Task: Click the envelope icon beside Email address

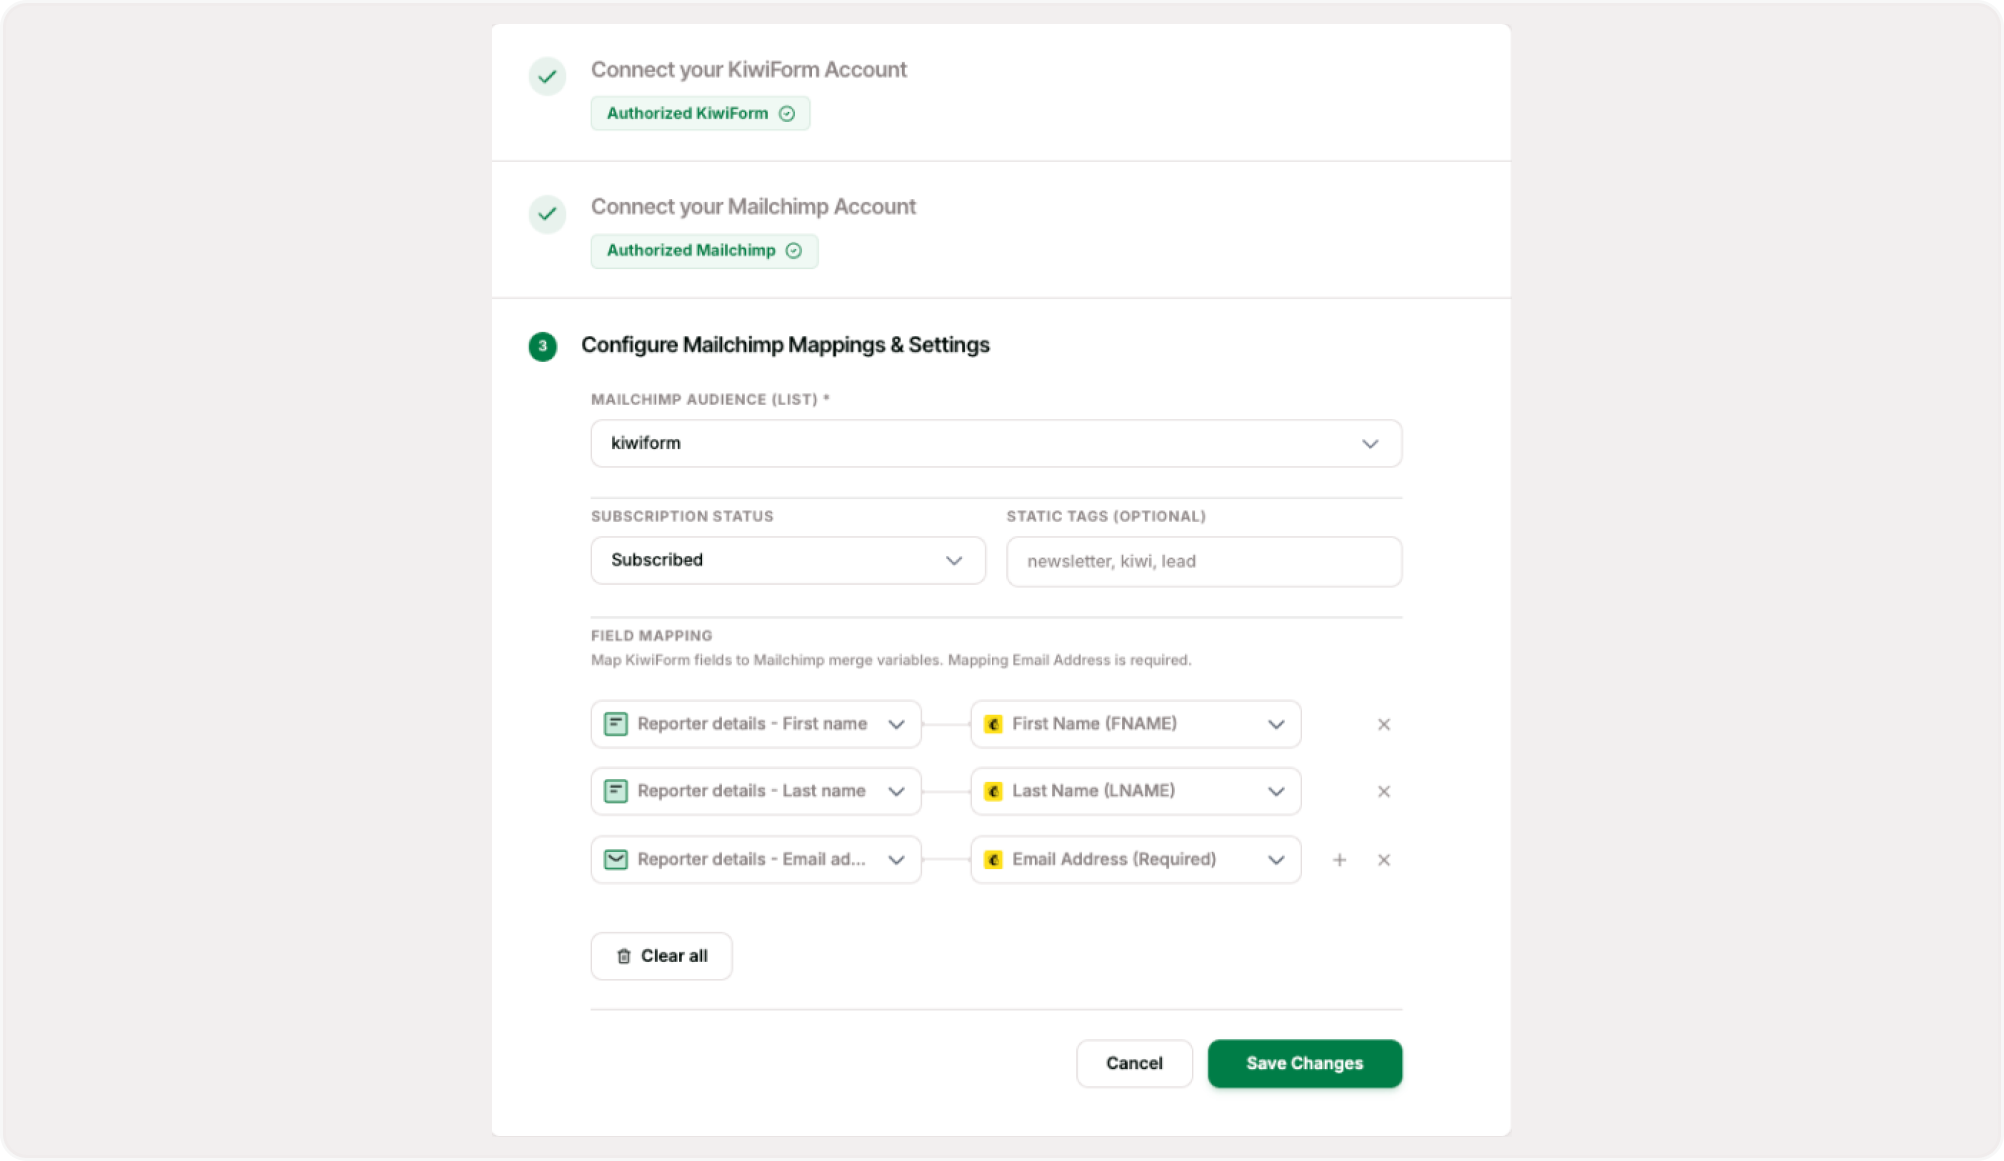Action: [x=616, y=859]
